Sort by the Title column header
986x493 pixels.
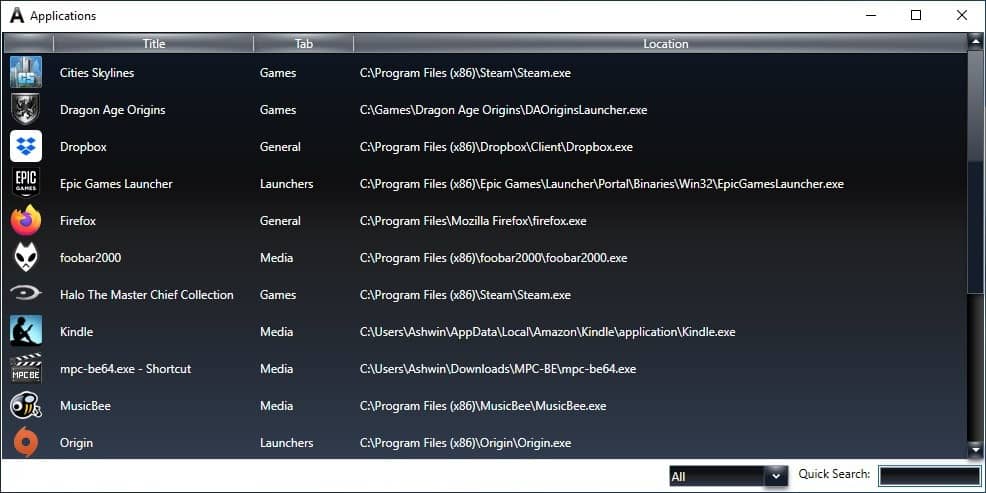point(153,43)
